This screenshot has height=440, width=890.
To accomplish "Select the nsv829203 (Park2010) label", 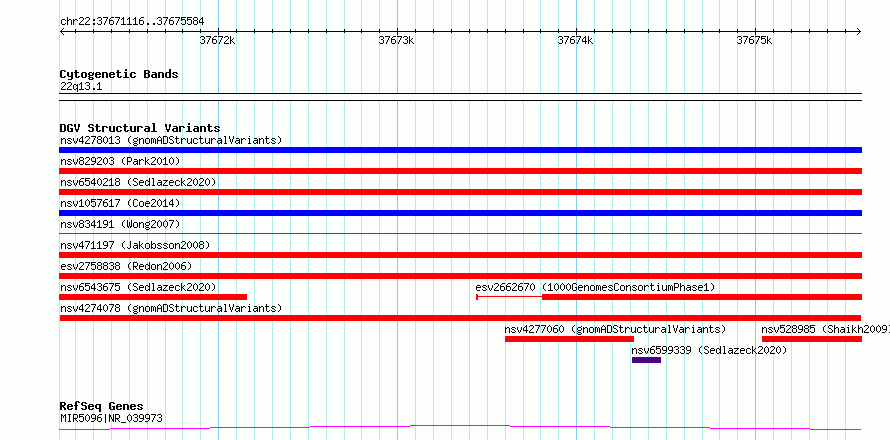I will click(120, 161).
